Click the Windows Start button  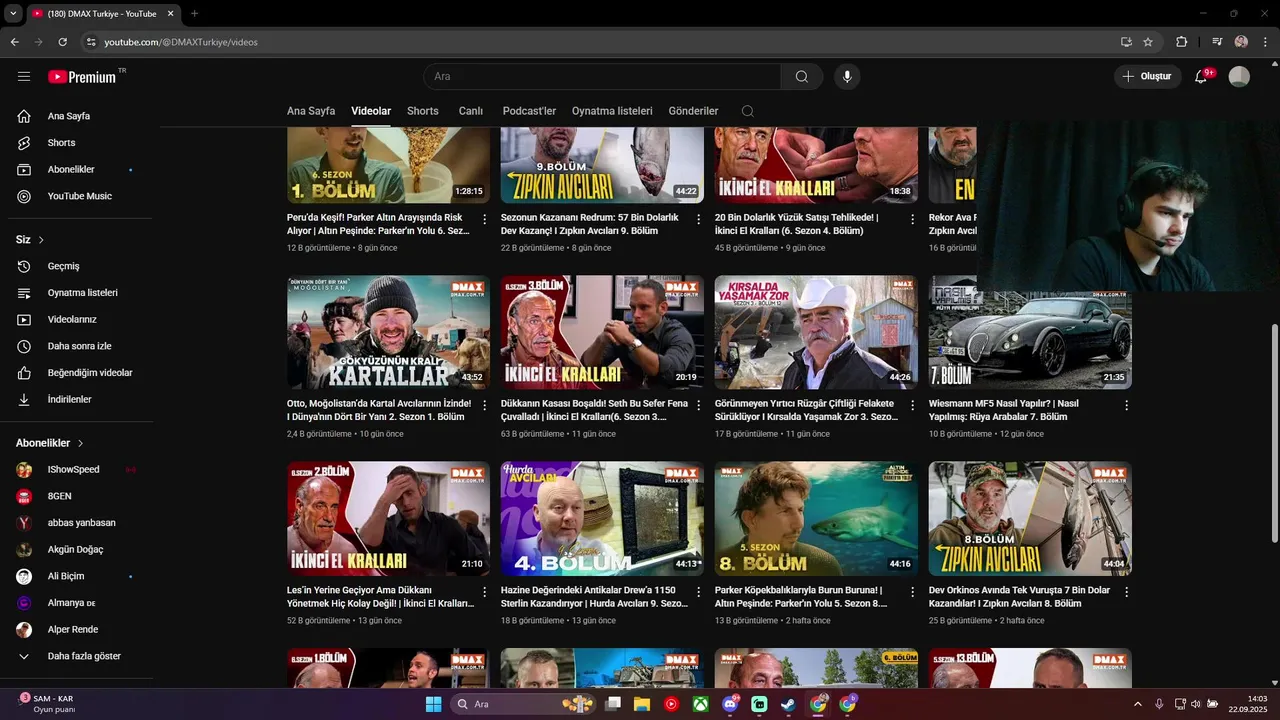coord(433,704)
